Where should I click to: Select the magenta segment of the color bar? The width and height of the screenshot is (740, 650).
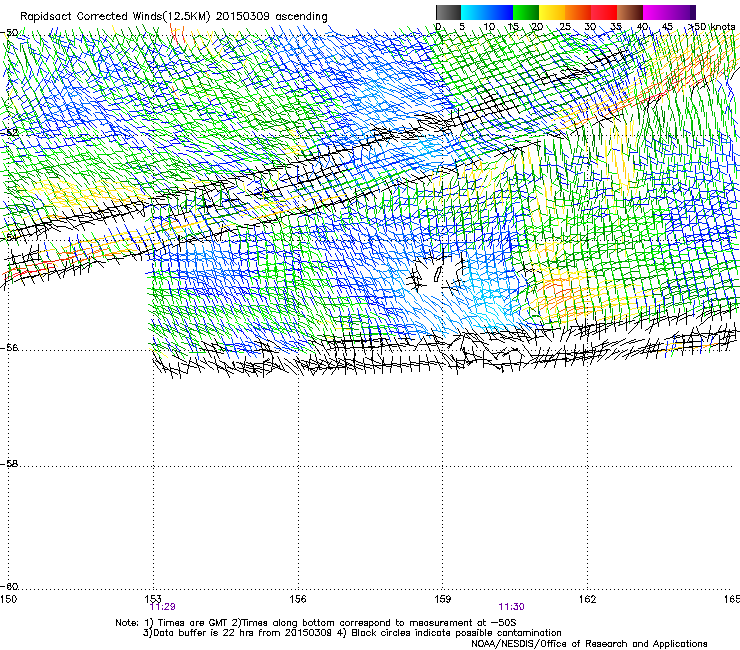[x=656, y=12]
